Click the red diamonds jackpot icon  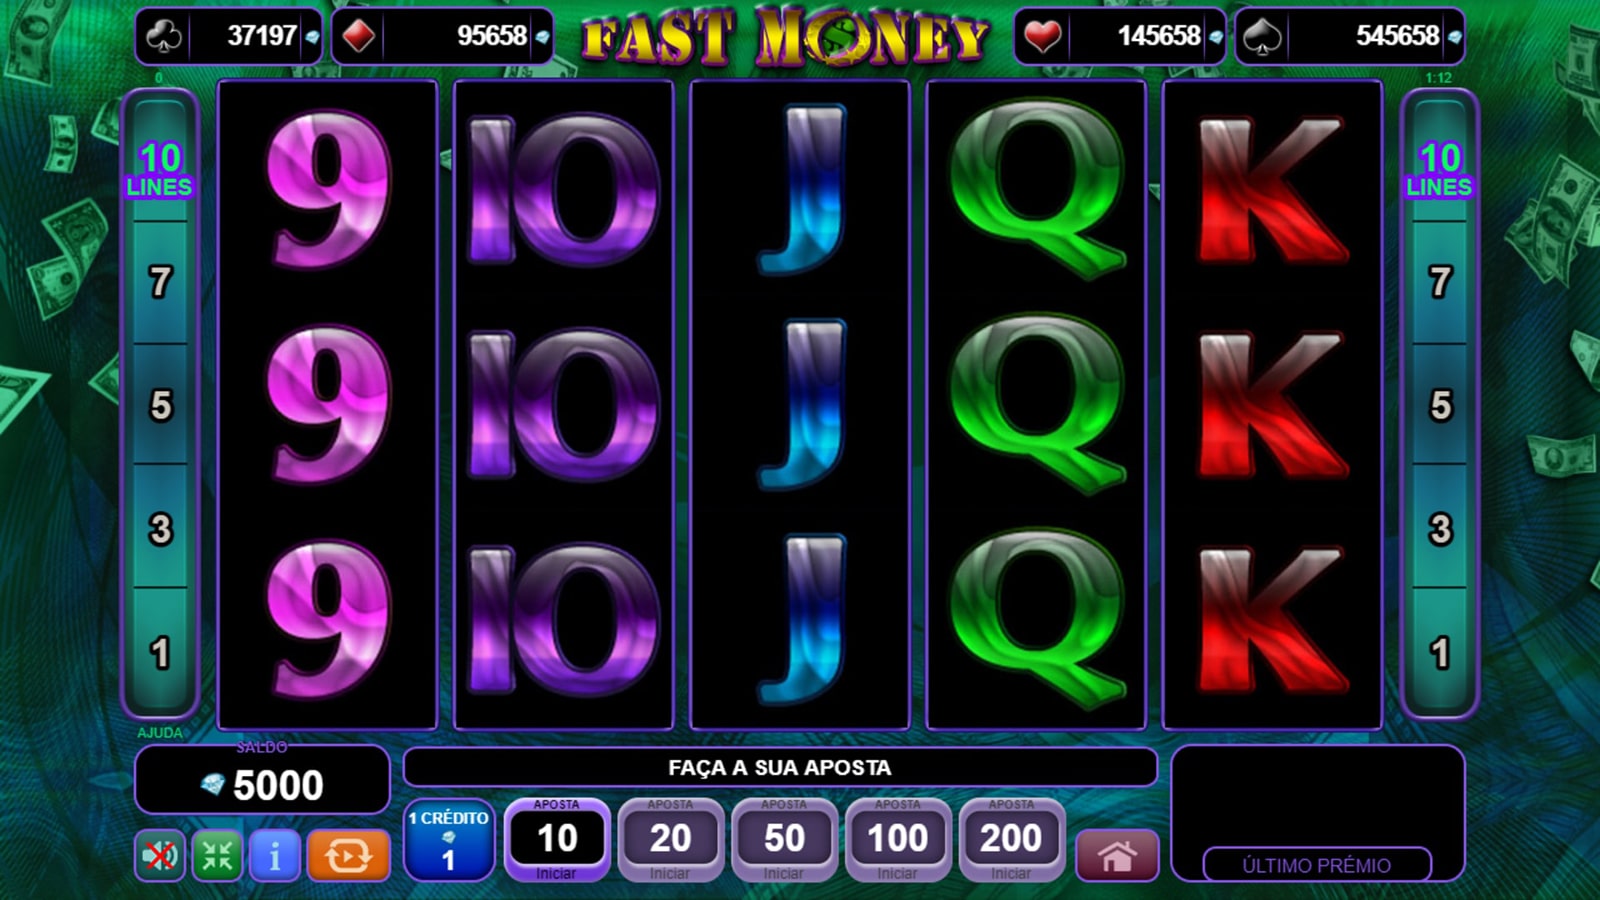point(358,37)
